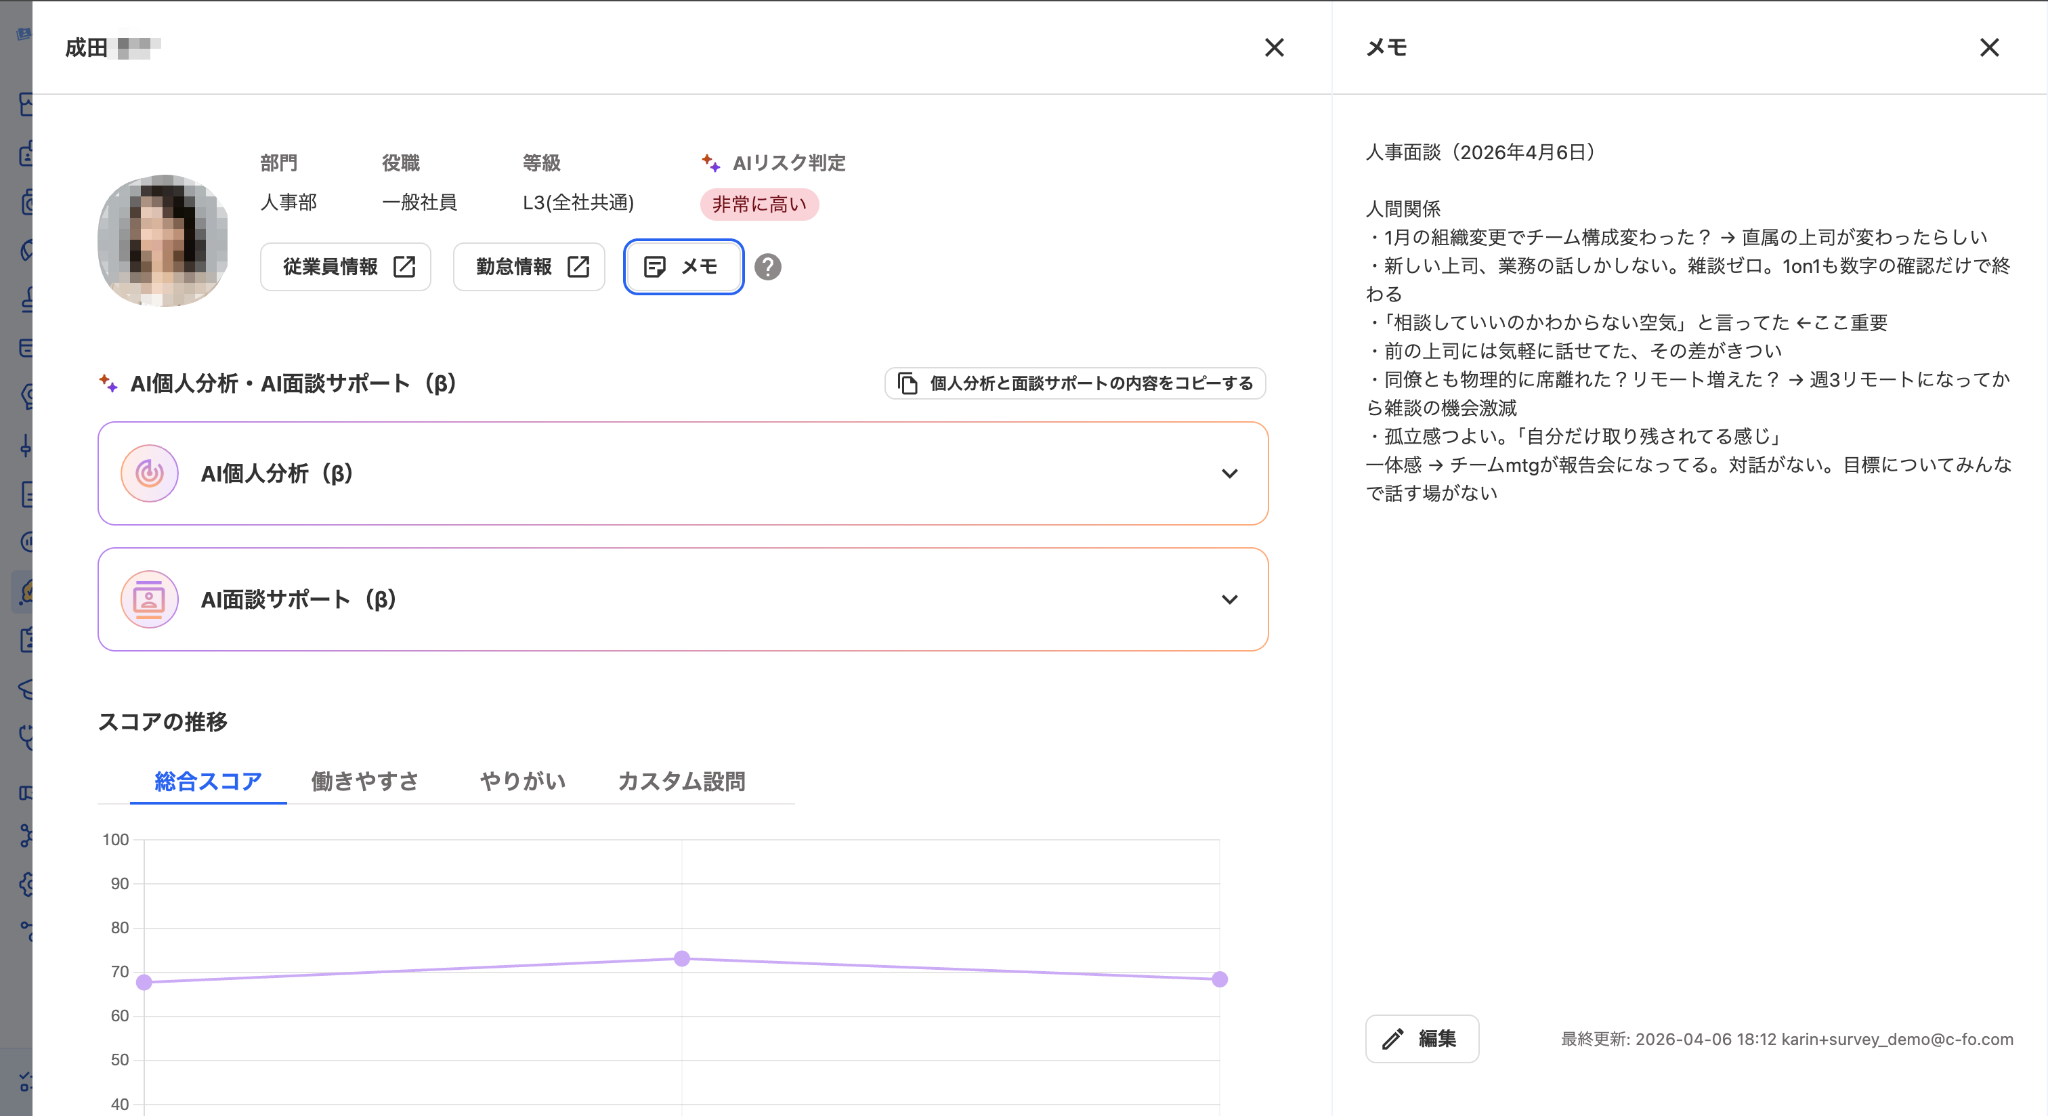Screen dimensions: 2048x1116
Task: Click the rightmost data point on the score chart
Action: coord(1220,979)
